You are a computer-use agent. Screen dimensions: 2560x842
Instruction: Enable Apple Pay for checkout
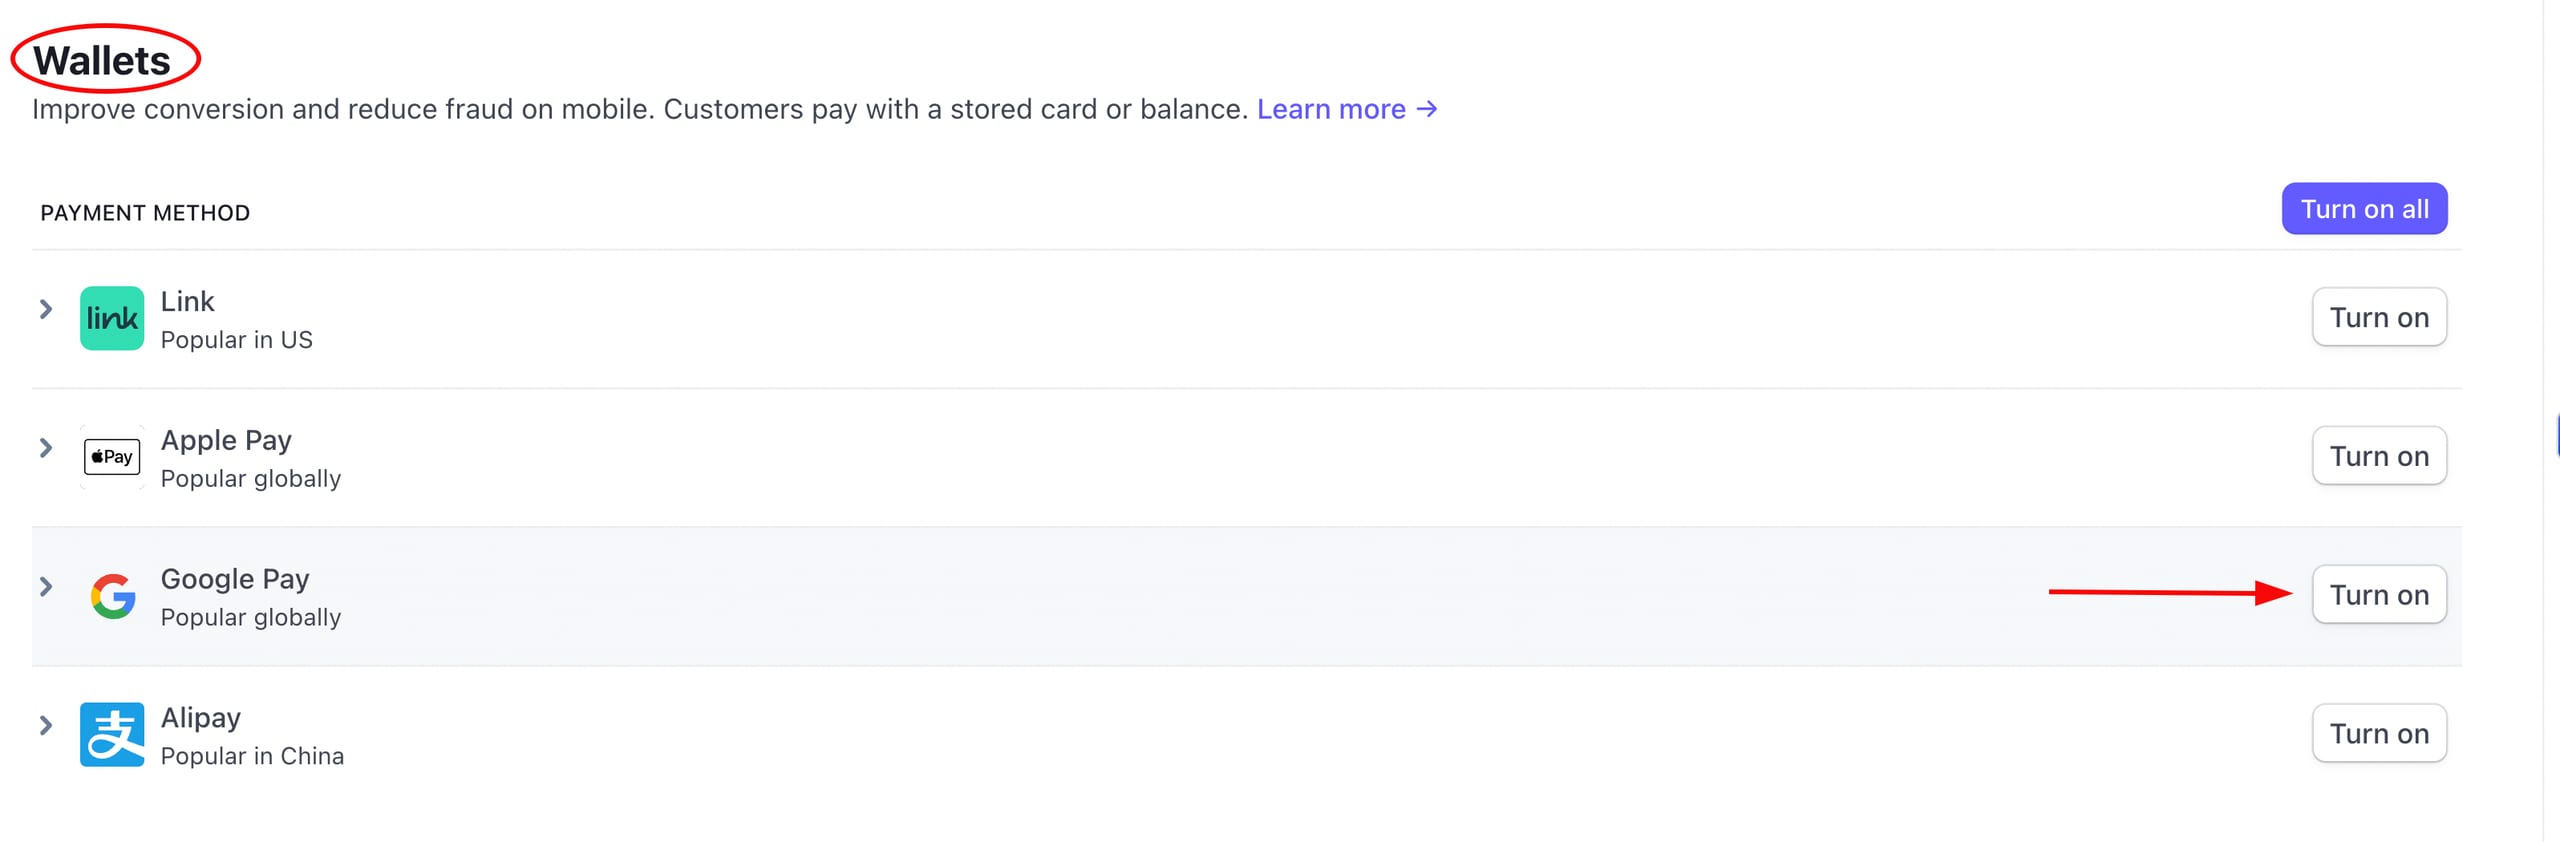pyautogui.click(x=2379, y=455)
